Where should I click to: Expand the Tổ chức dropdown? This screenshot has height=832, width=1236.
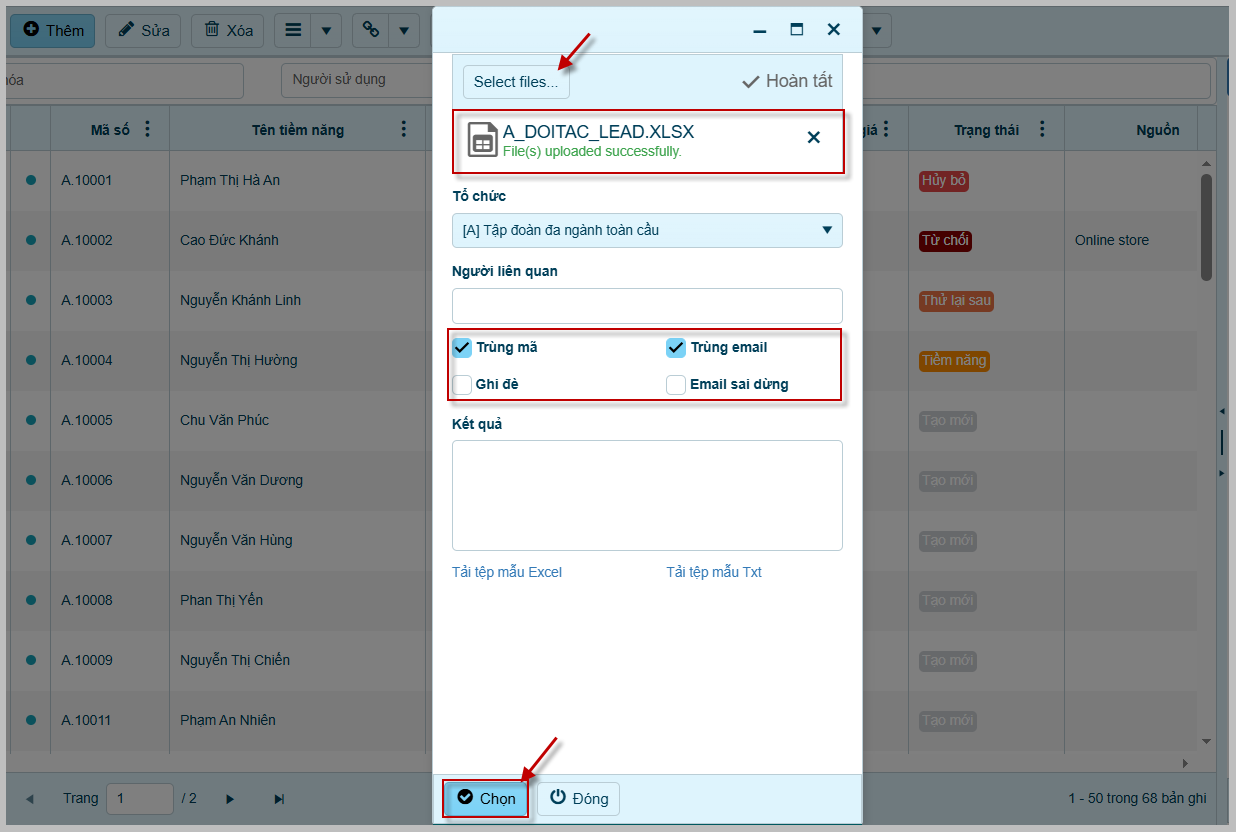coord(826,230)
